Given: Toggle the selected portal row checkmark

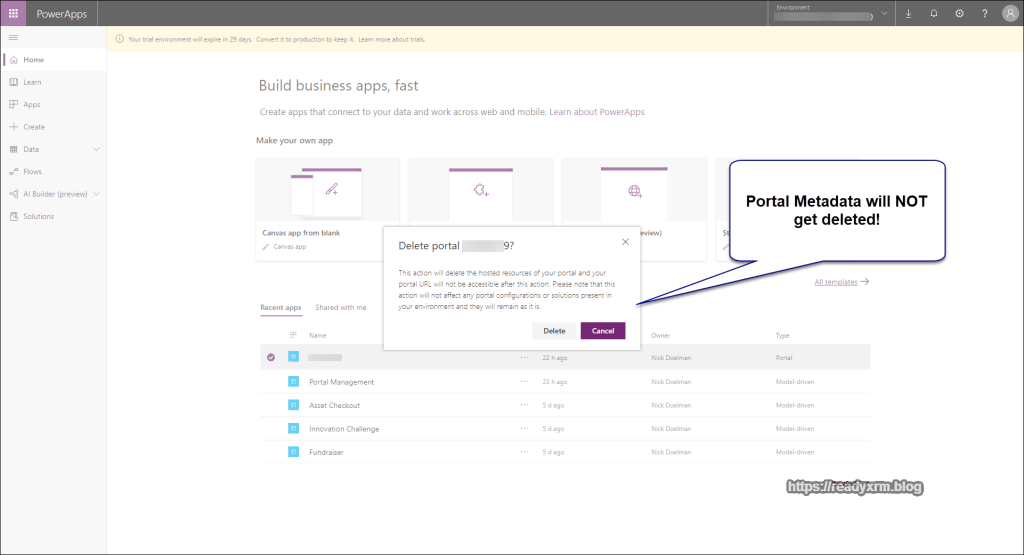Looking at the screenshot, I should coord(271,357).
